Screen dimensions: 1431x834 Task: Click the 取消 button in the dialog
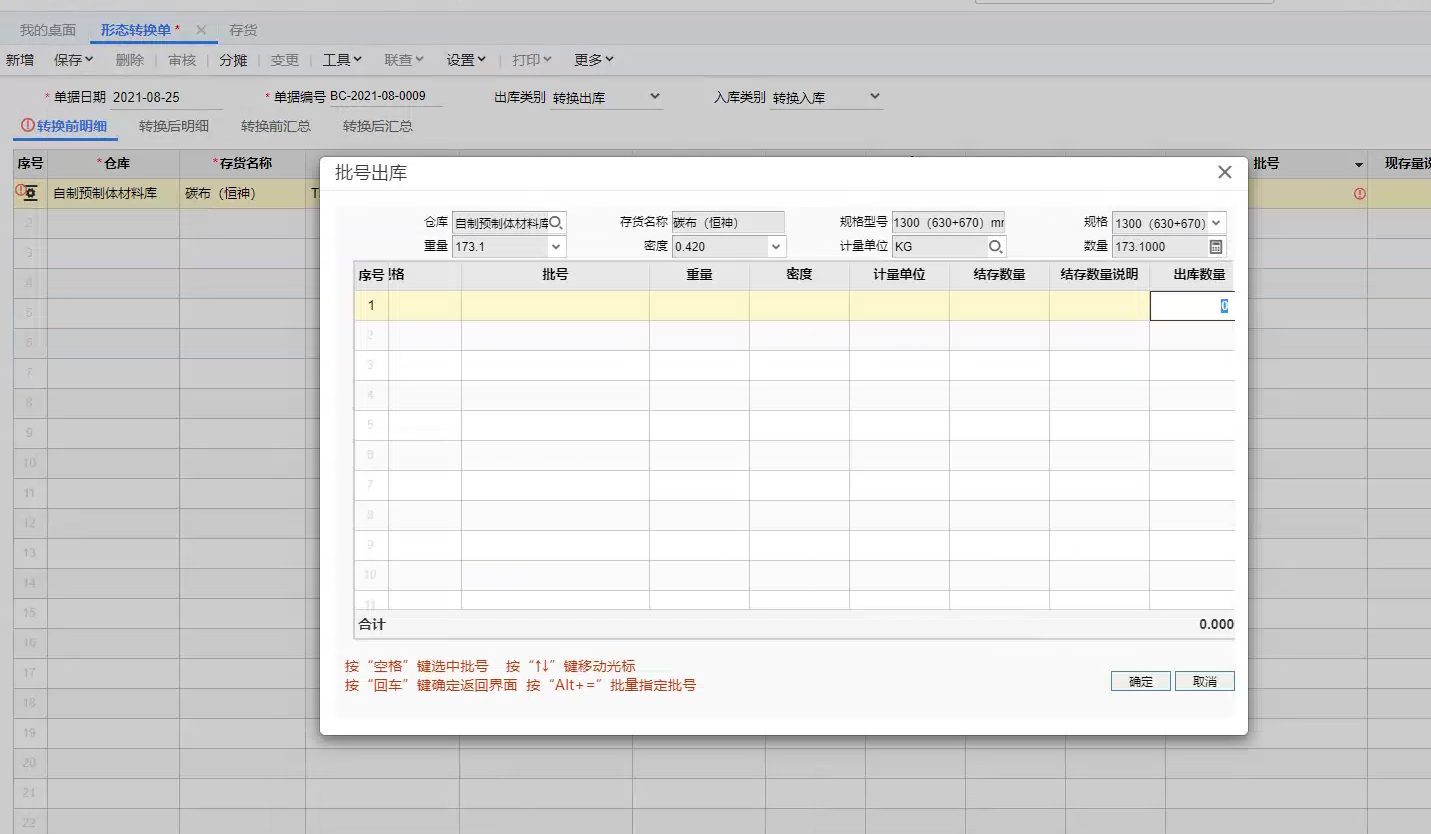1205,681
